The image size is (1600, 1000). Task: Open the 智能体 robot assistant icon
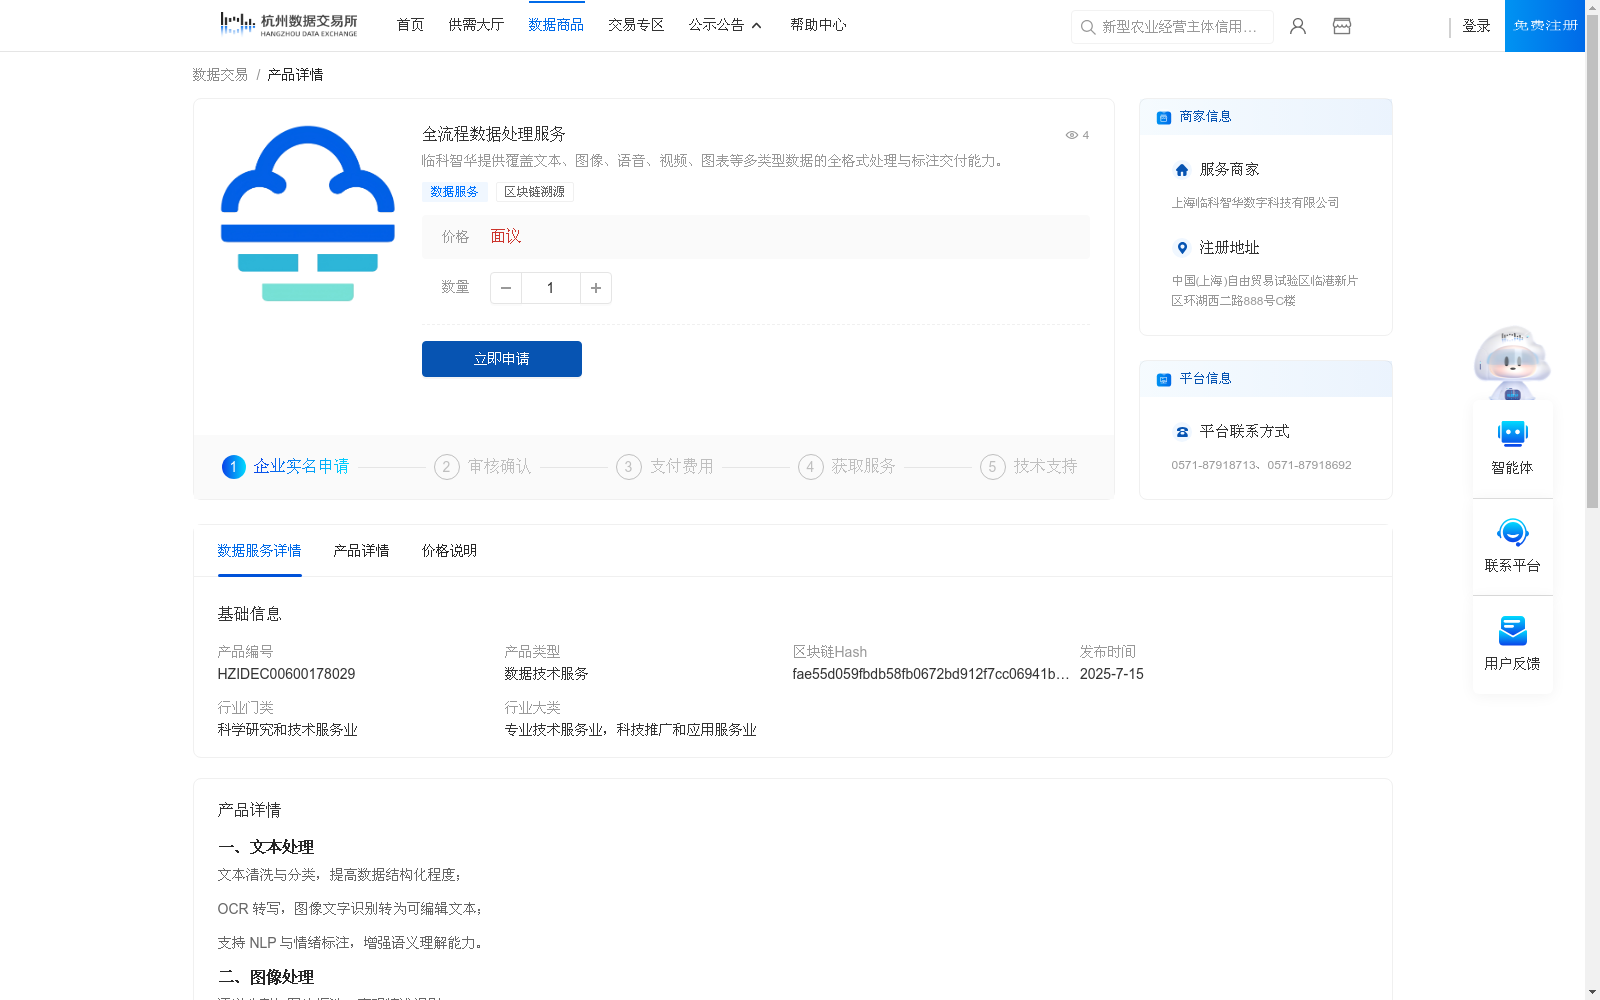click(x=1512, y=434)
